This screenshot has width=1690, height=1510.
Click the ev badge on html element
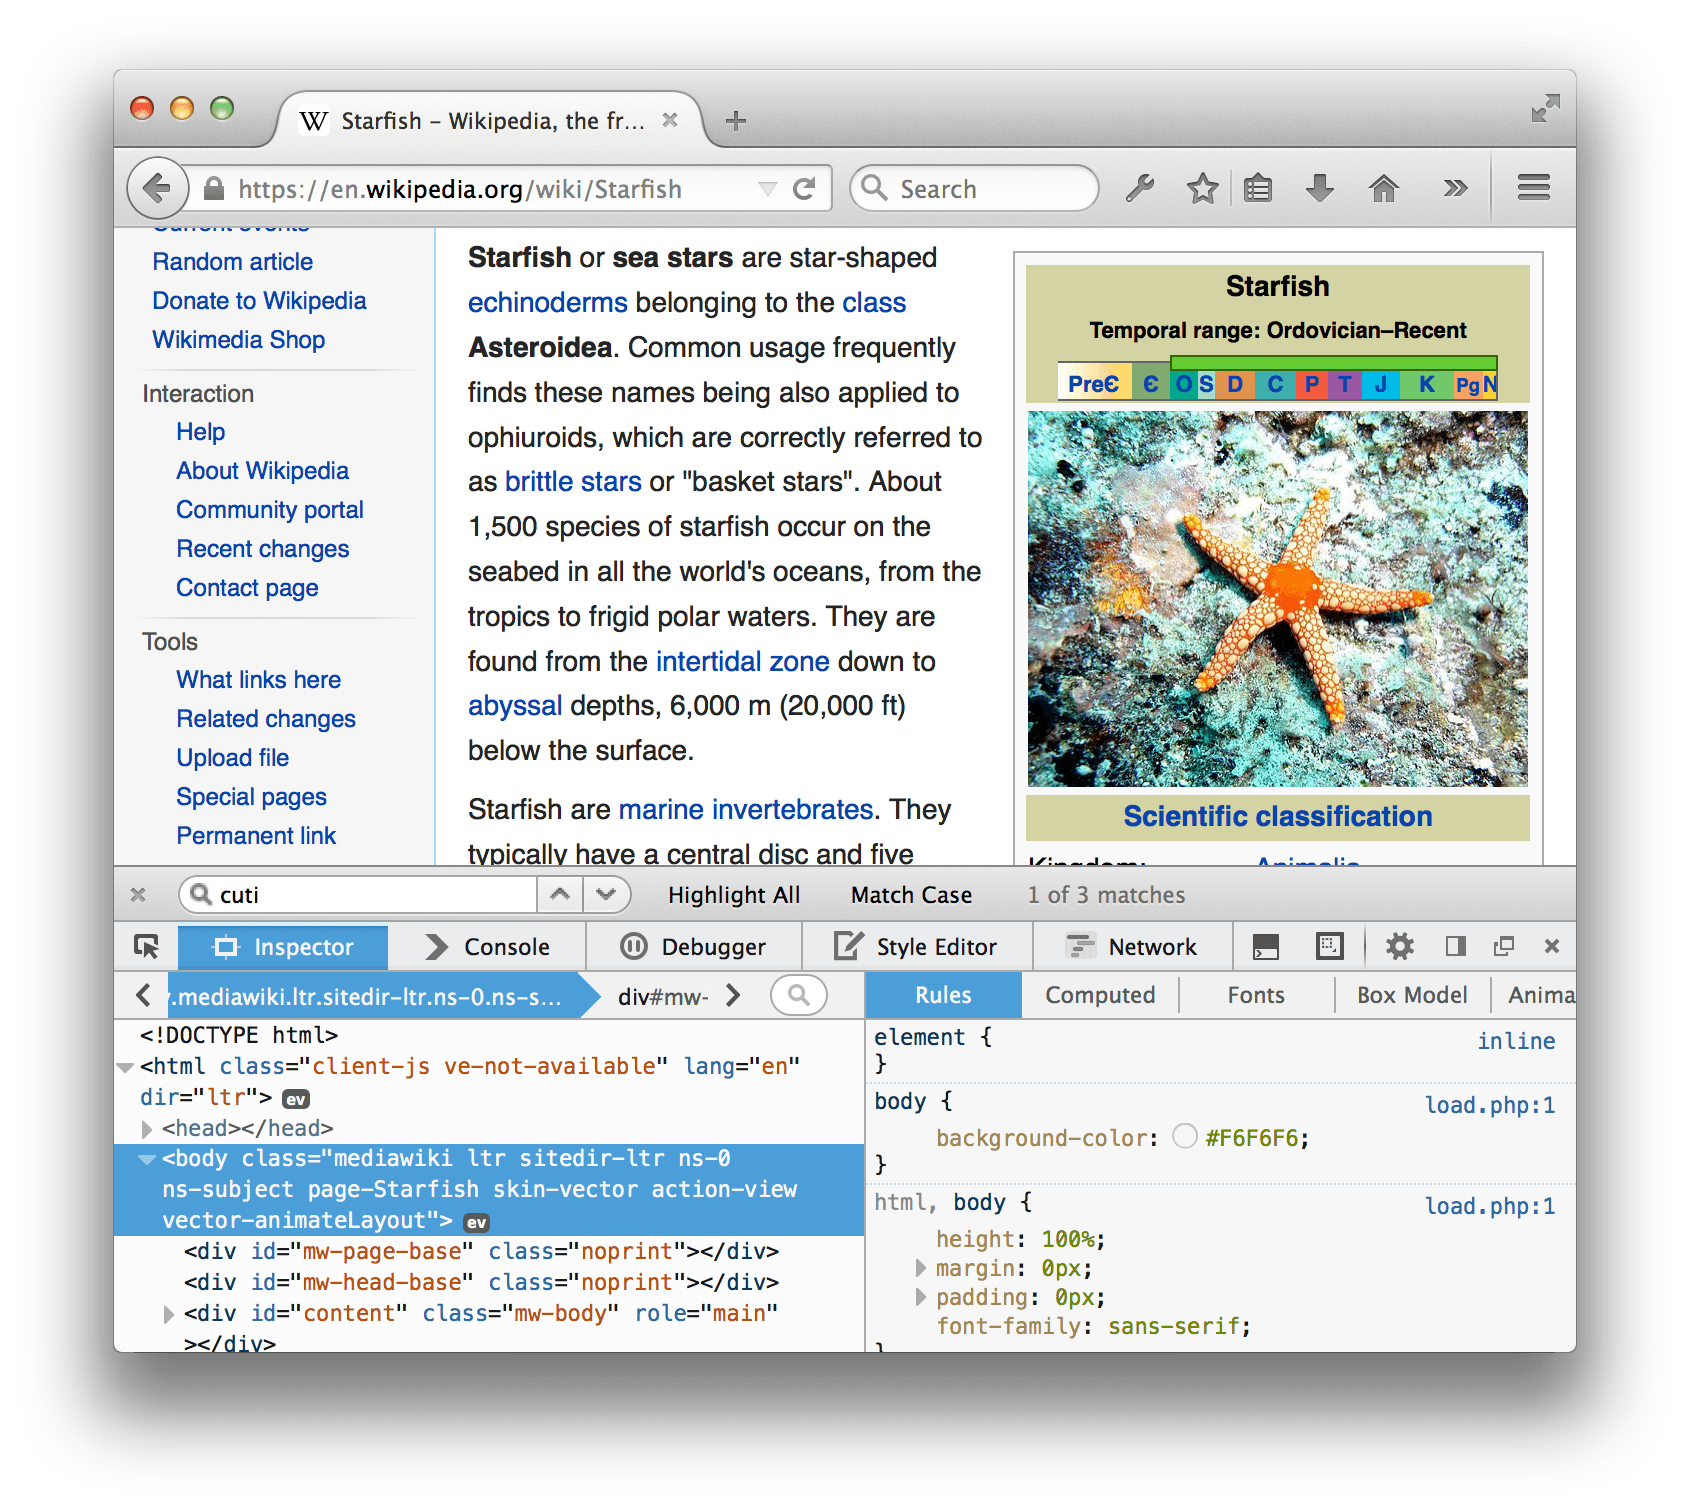[295, 1099]
